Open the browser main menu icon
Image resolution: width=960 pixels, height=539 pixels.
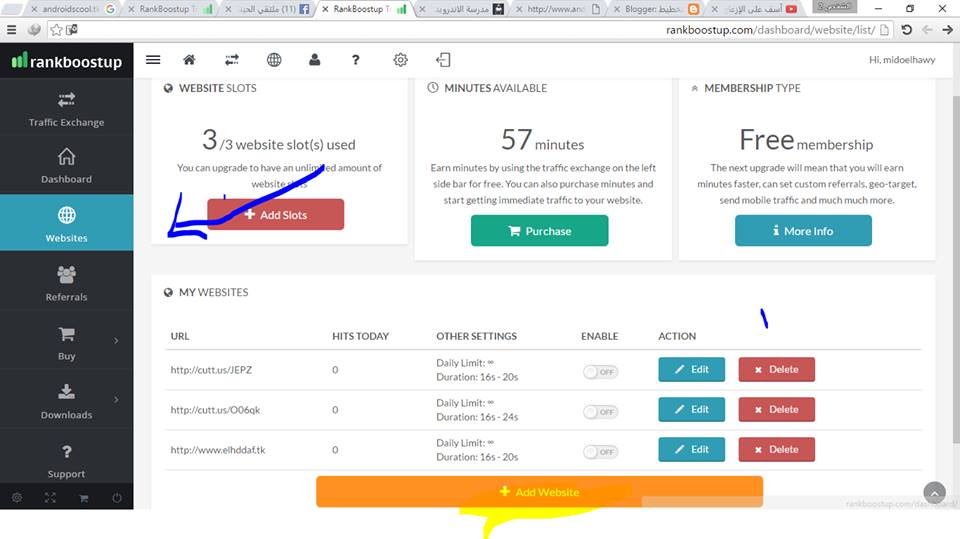[x=12, y=29]
